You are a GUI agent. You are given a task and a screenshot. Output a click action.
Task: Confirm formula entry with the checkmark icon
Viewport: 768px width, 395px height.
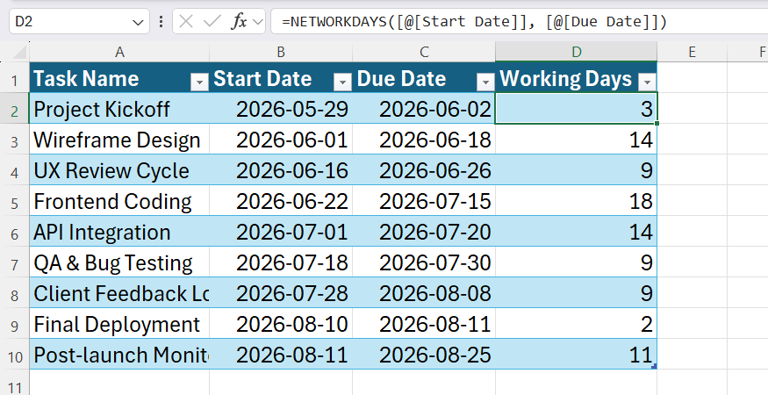[x=212, y=22]
